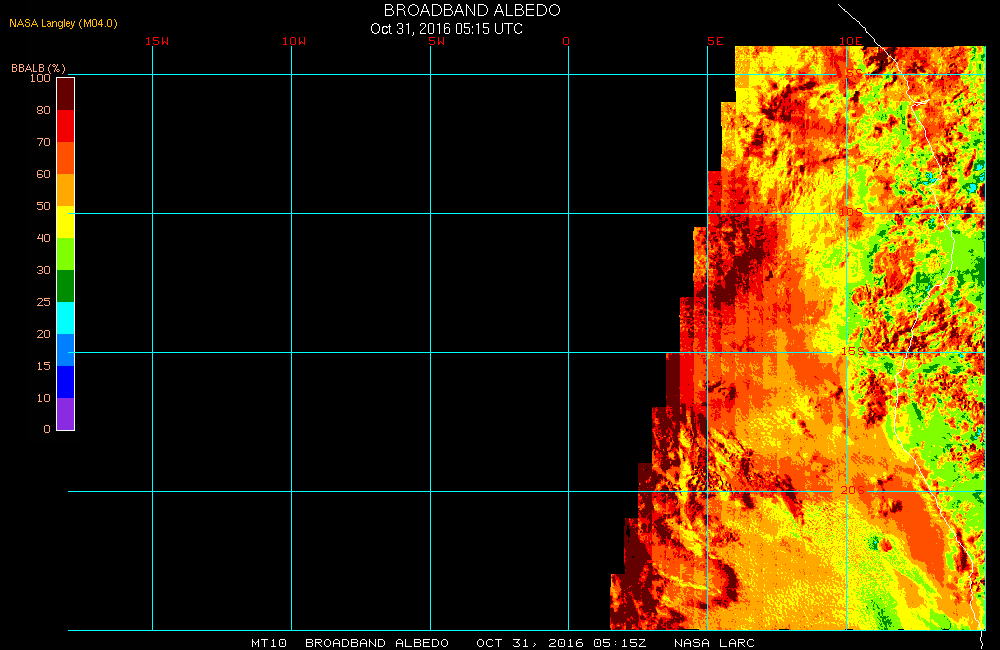Select the Oct 31, 2016 05:15 UTC timestamp
This screenshot has width=1000, height=650.
(x=446, y=29)
